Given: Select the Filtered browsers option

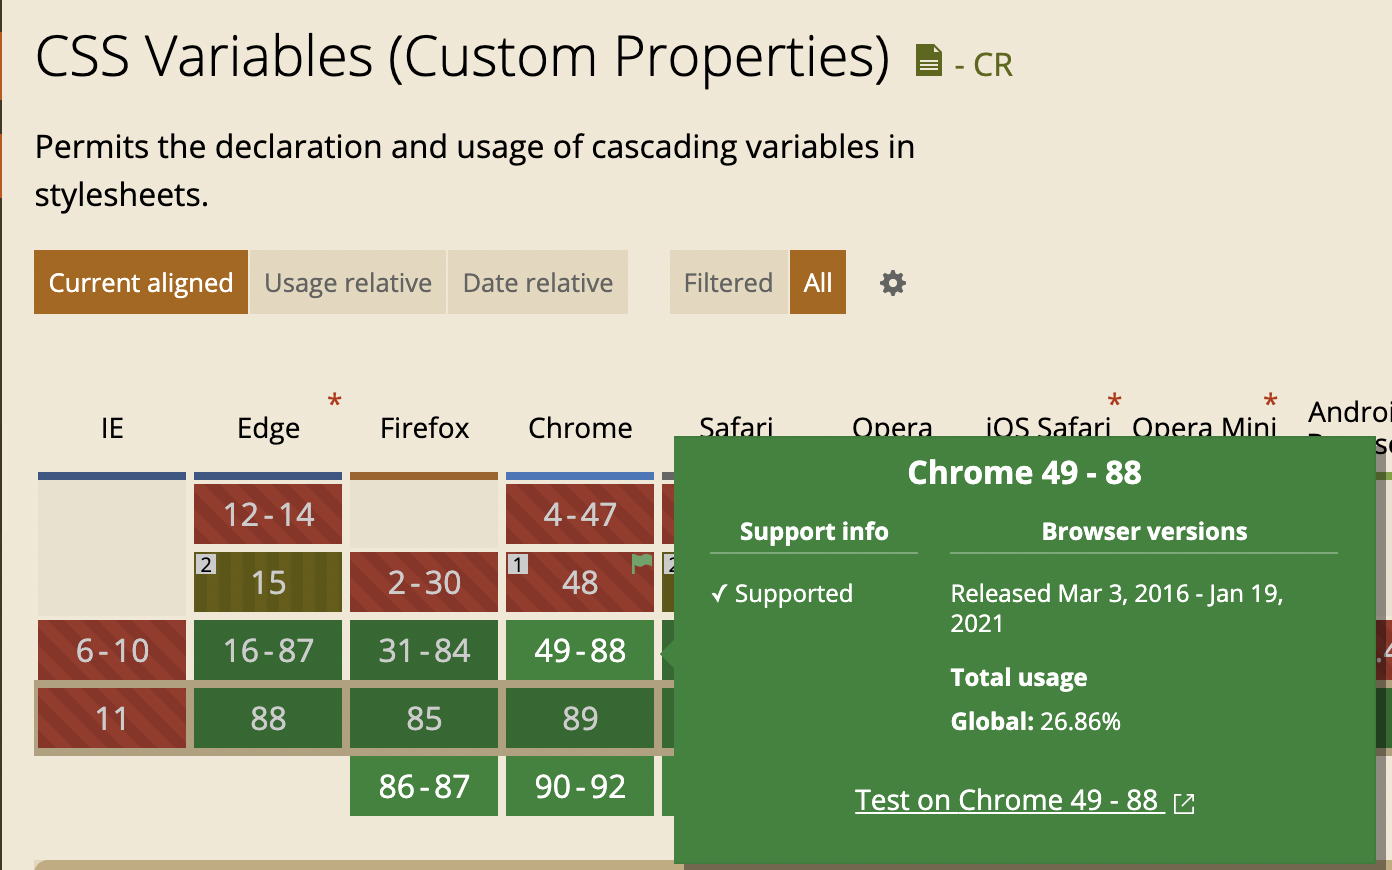Looking at the screenshot, I should point(728,283).
